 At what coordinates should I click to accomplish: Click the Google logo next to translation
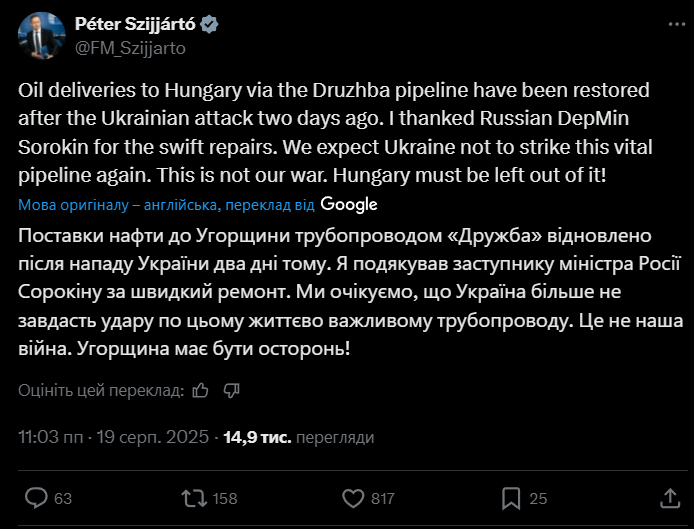(x=350, y=204)
